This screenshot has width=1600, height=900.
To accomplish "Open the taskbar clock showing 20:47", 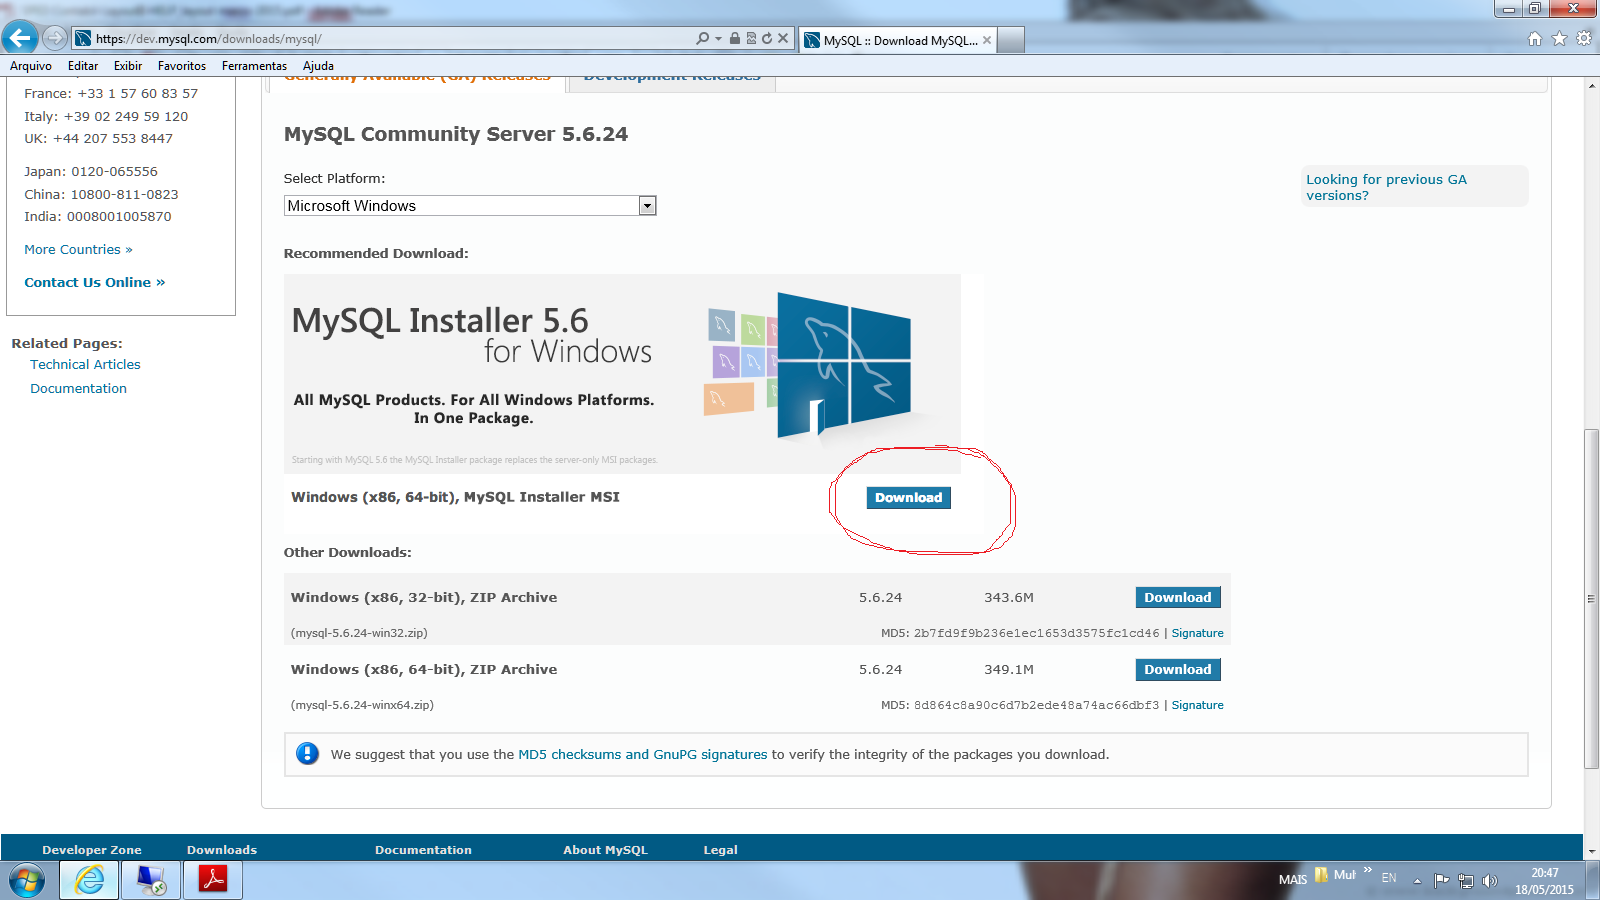I will tap(1544, 881).
